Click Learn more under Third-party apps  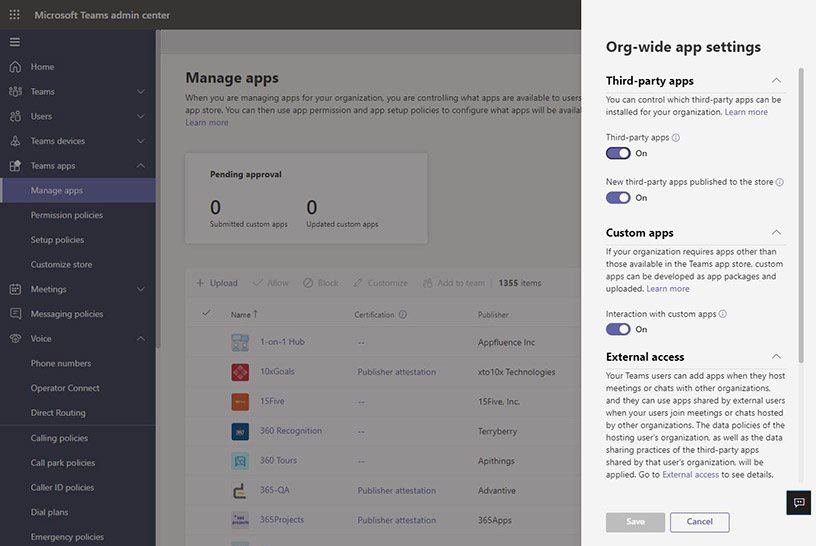pos(746,112)
